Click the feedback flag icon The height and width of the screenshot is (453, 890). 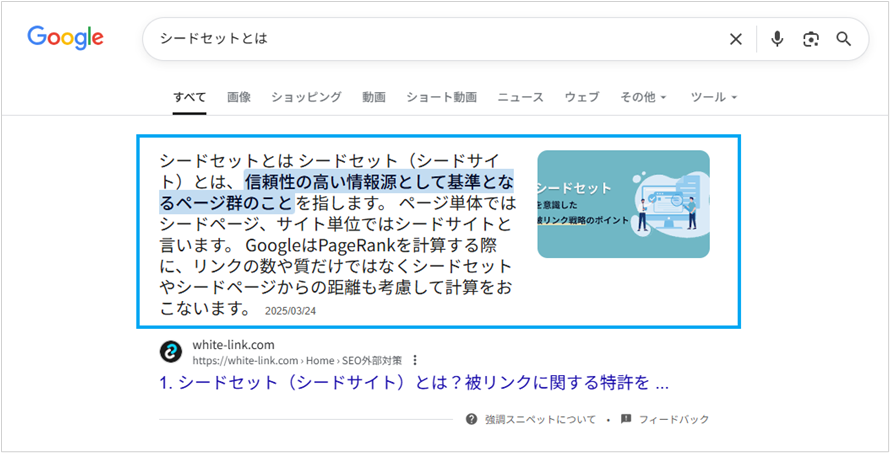coord(626,420)
